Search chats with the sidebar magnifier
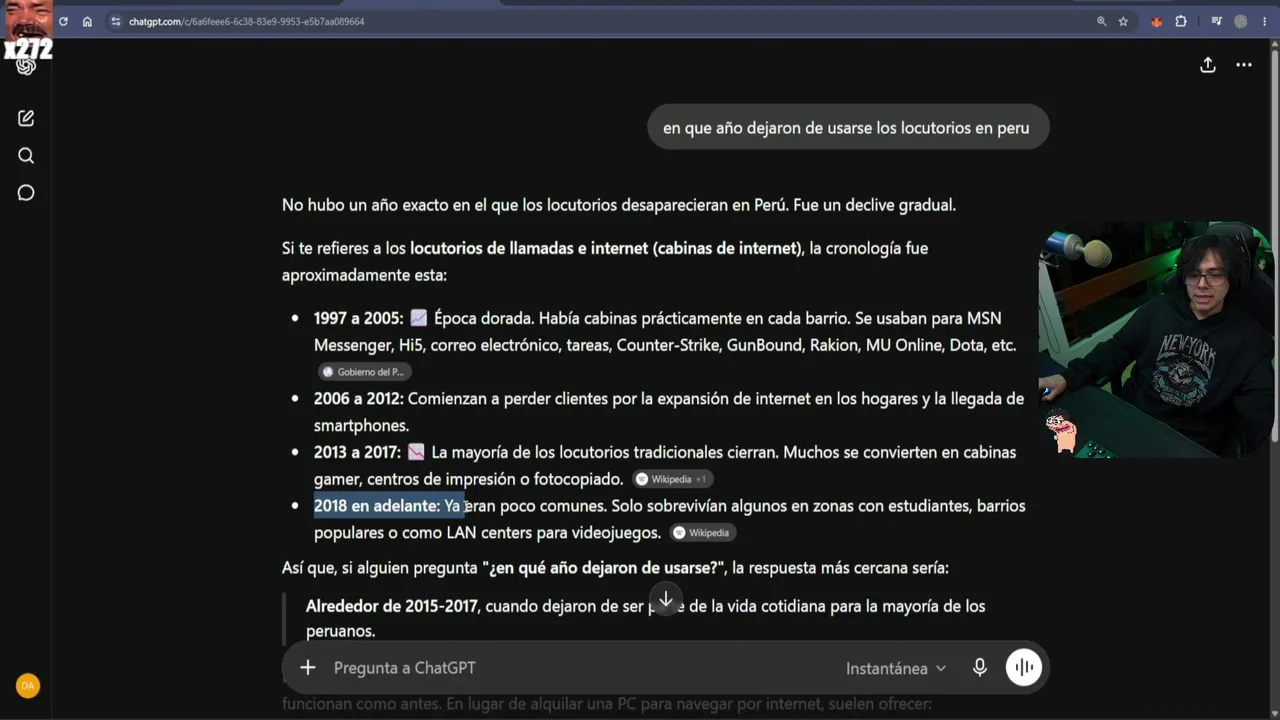 click(26, 156)
